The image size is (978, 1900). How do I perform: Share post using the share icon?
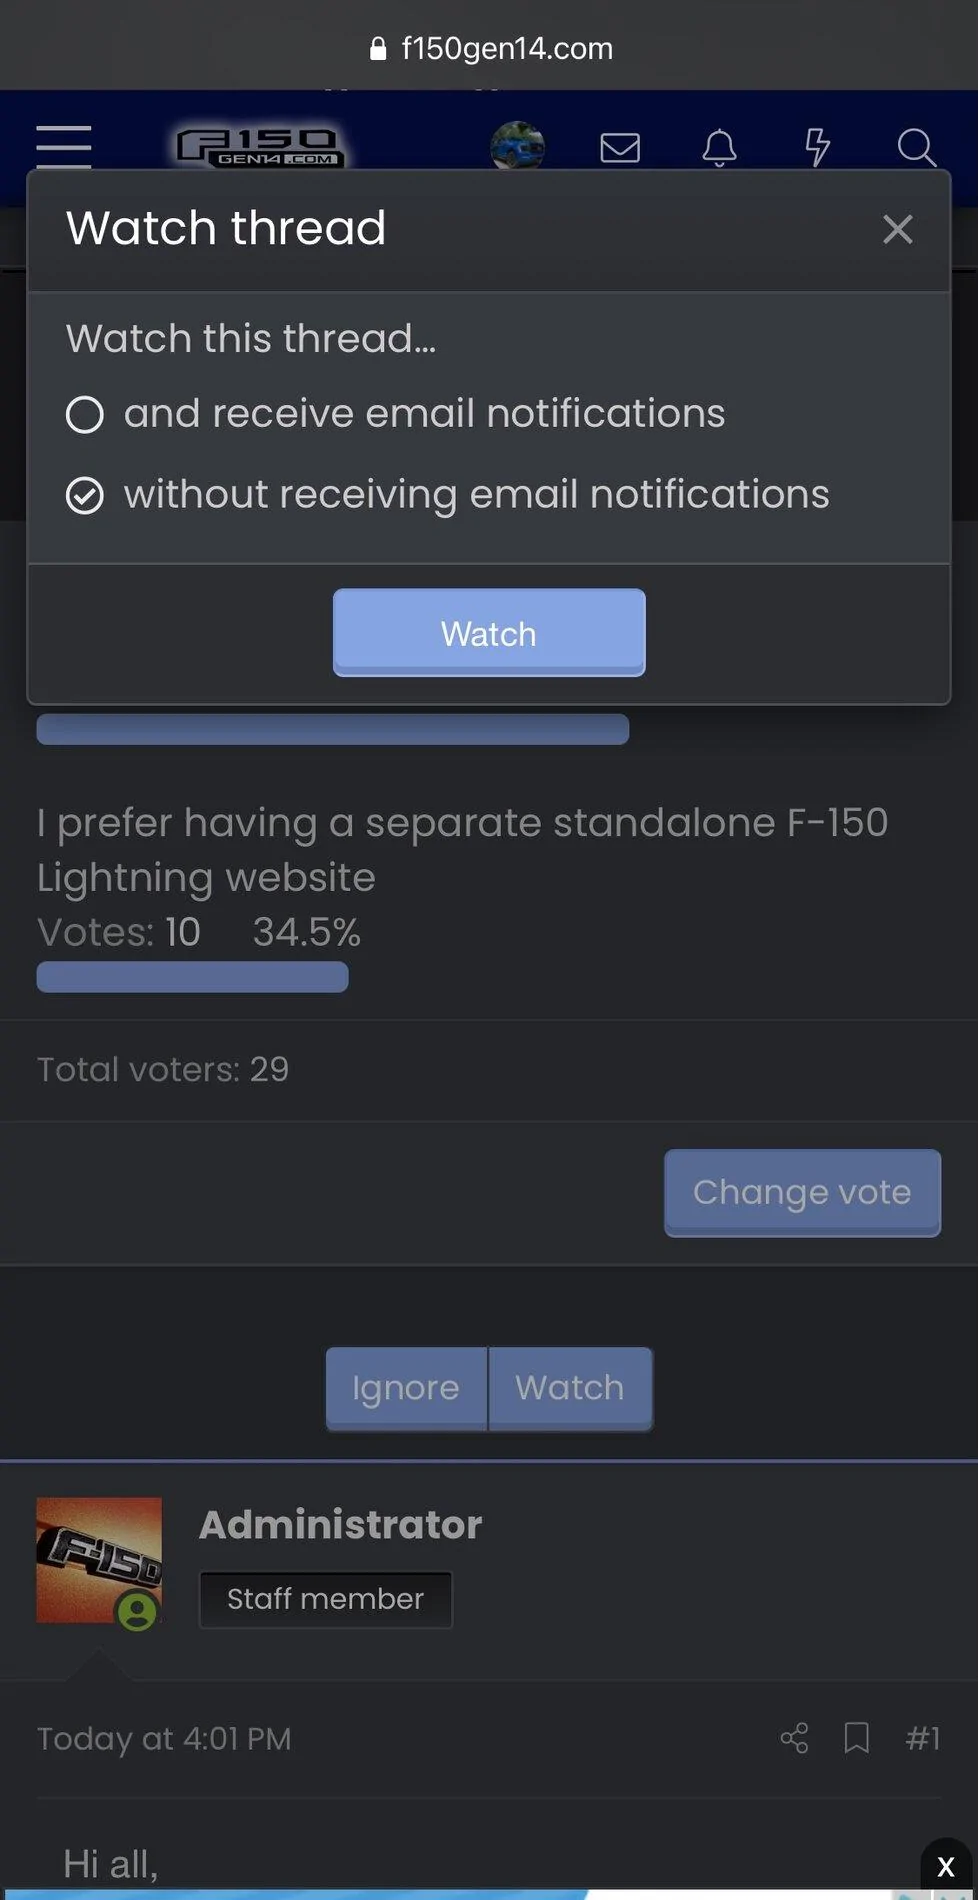(x=794, y=1738)
